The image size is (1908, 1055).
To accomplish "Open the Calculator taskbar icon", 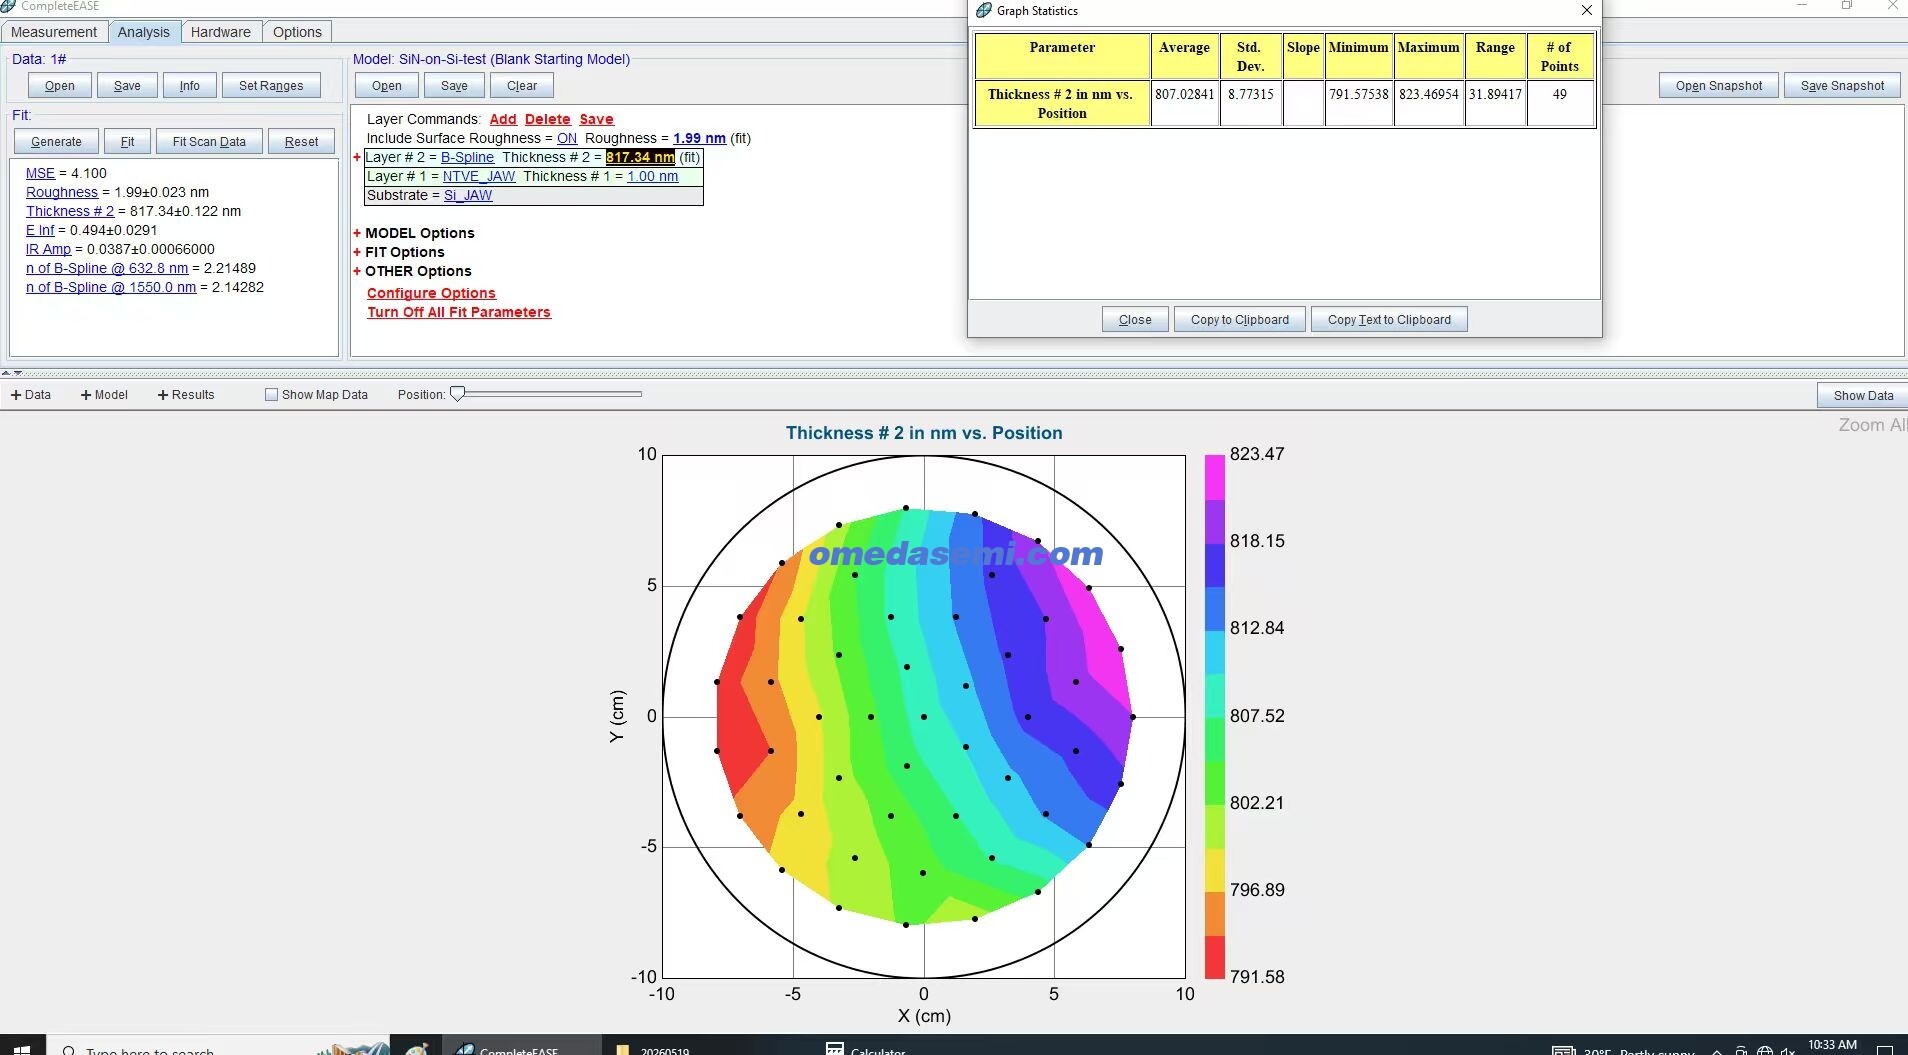I will coord(865,1047).
